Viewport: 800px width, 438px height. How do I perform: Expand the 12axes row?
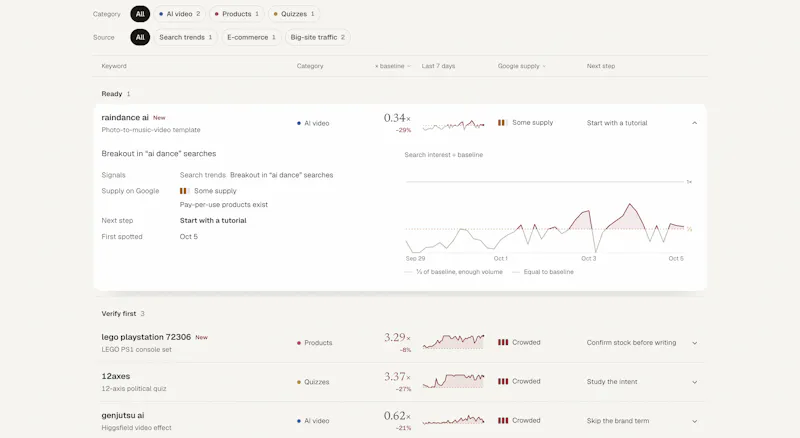pyautogui.click(x=694, y=382)
